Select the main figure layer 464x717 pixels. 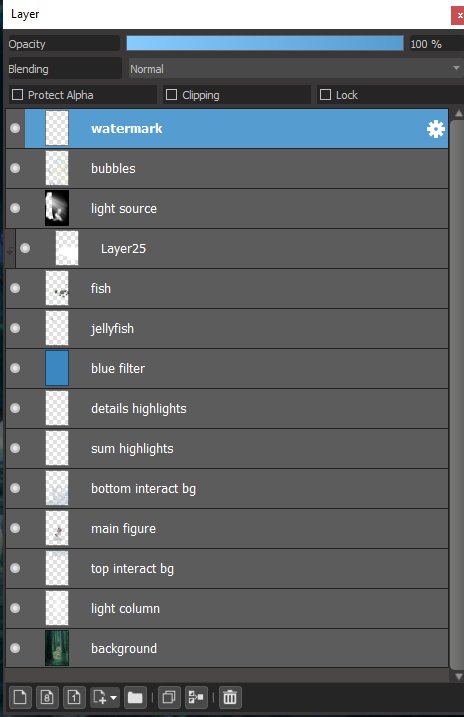pyautogui.click(x=227, y=529)
